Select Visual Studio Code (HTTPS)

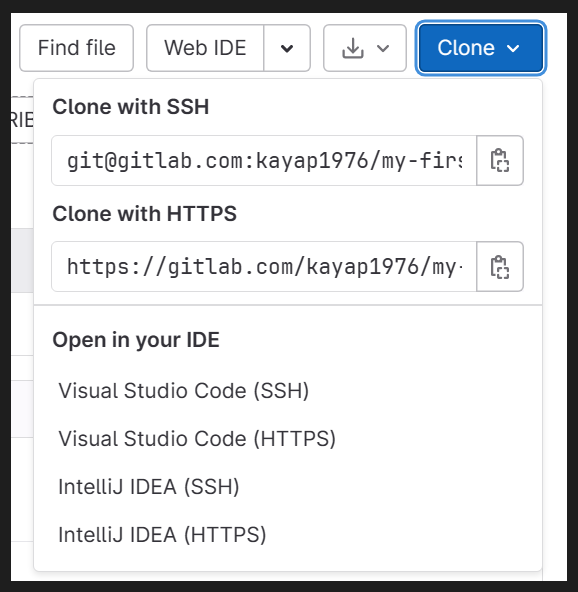coord(197,439)
